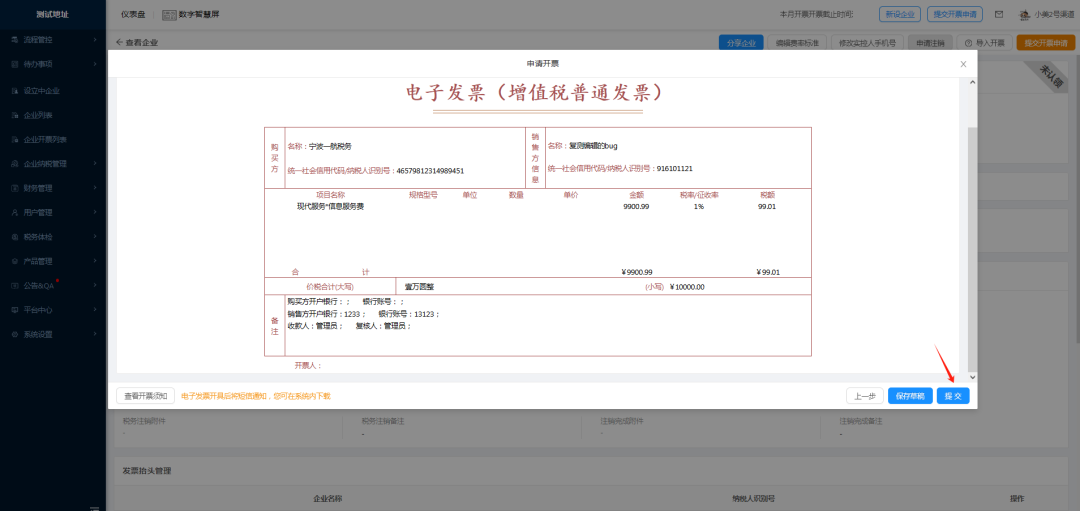1080x511 pixels.
Task: Close the 申请开票 dialog with X
Action: pos(963,63)
